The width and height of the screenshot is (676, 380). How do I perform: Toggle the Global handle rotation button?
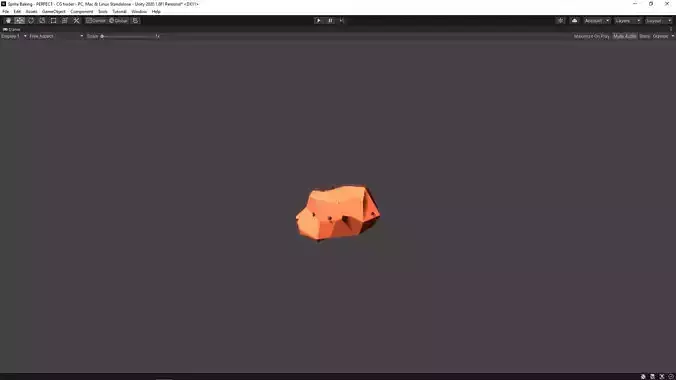(118, 21)
